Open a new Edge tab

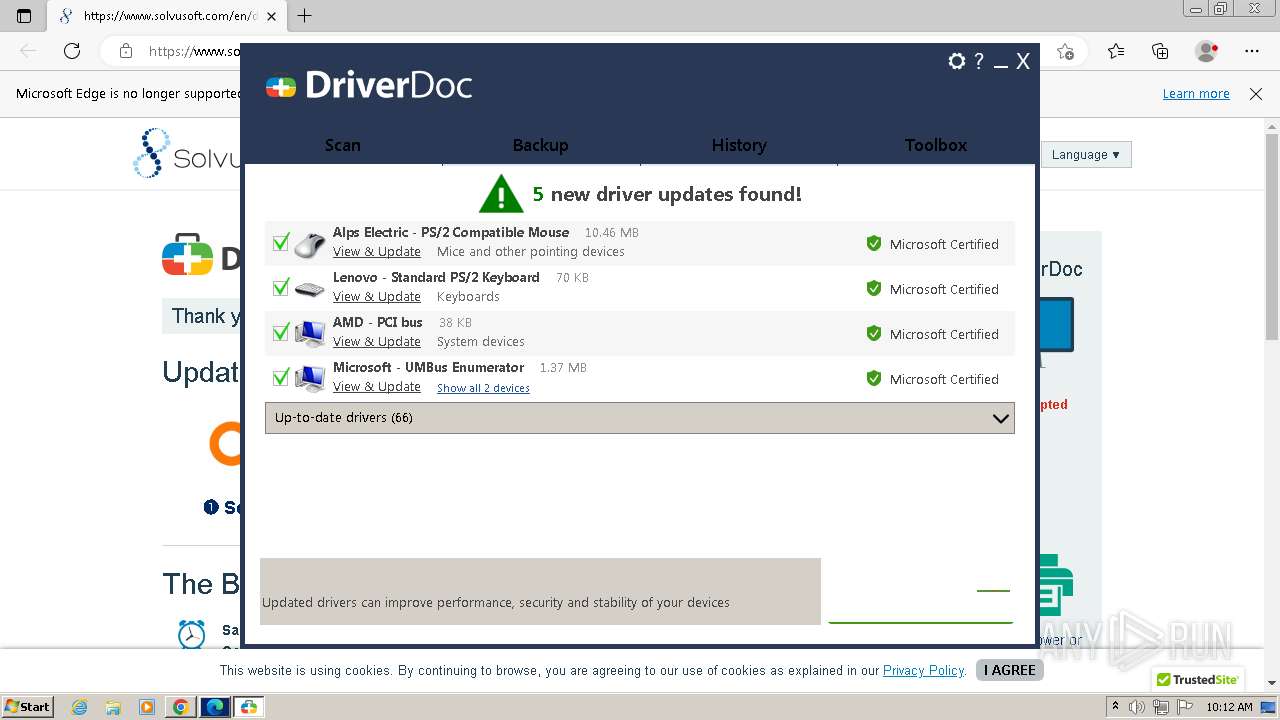click(x=305, y=16)
